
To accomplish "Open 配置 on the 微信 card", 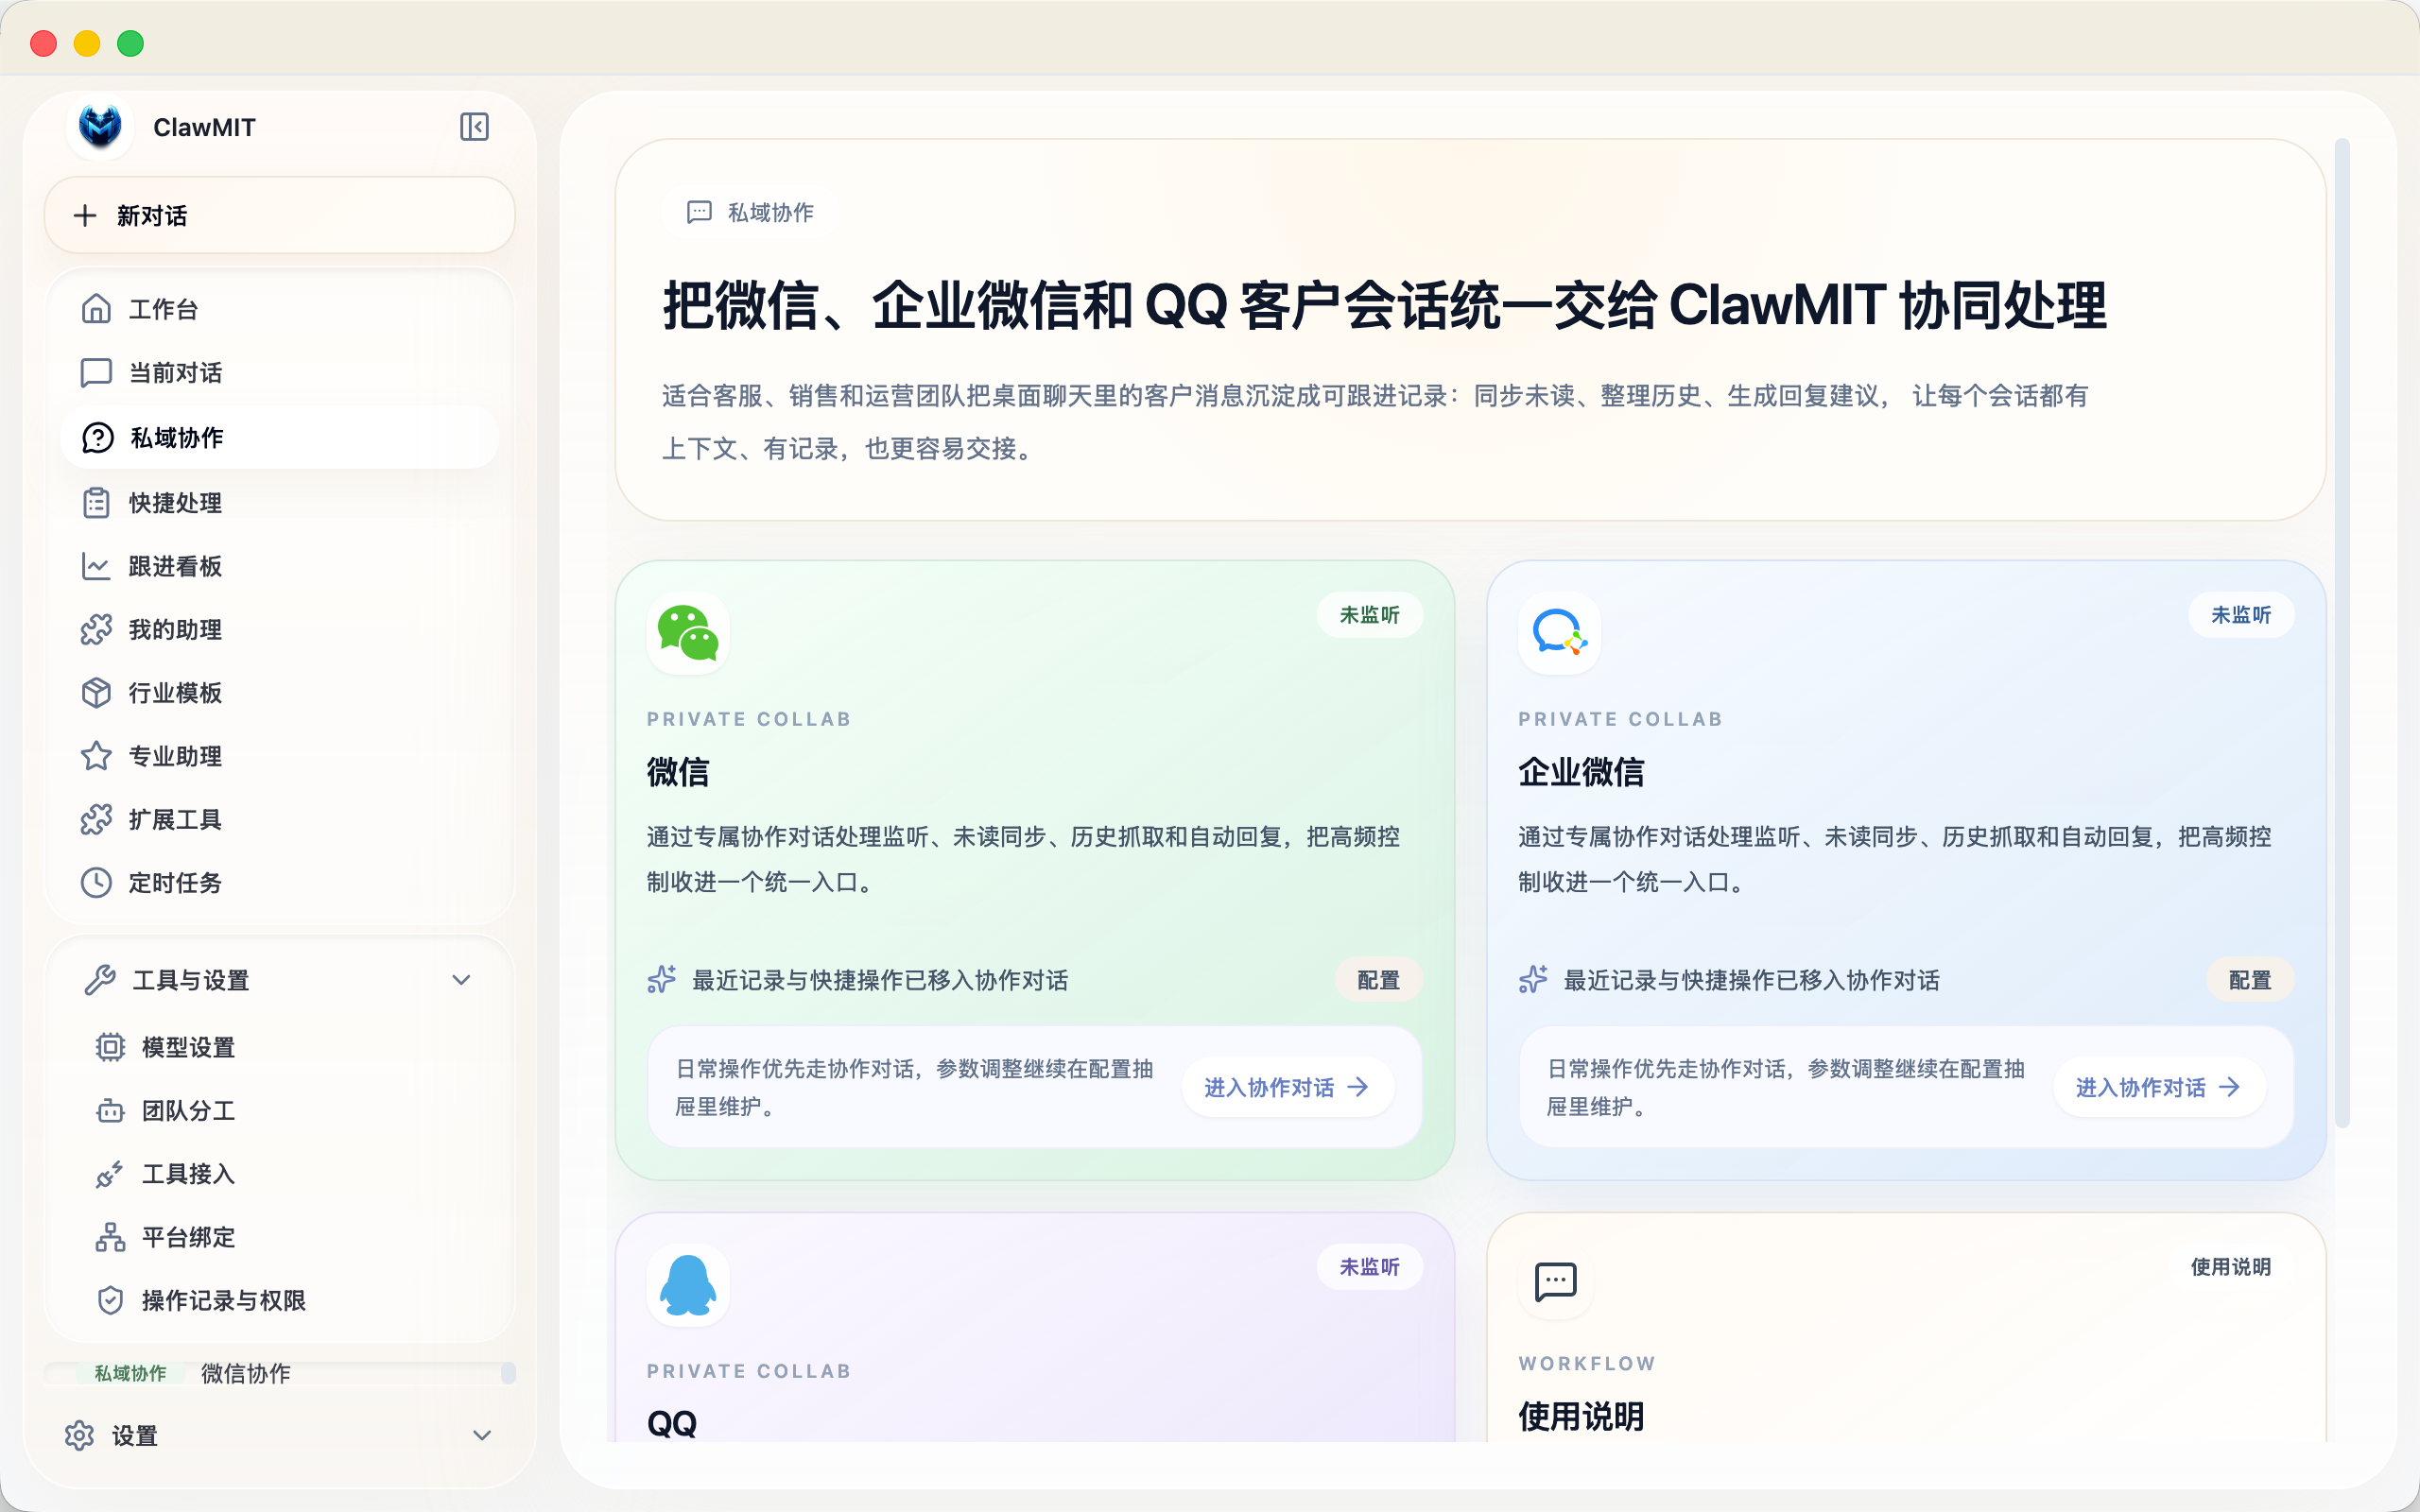I will 1378,980.
